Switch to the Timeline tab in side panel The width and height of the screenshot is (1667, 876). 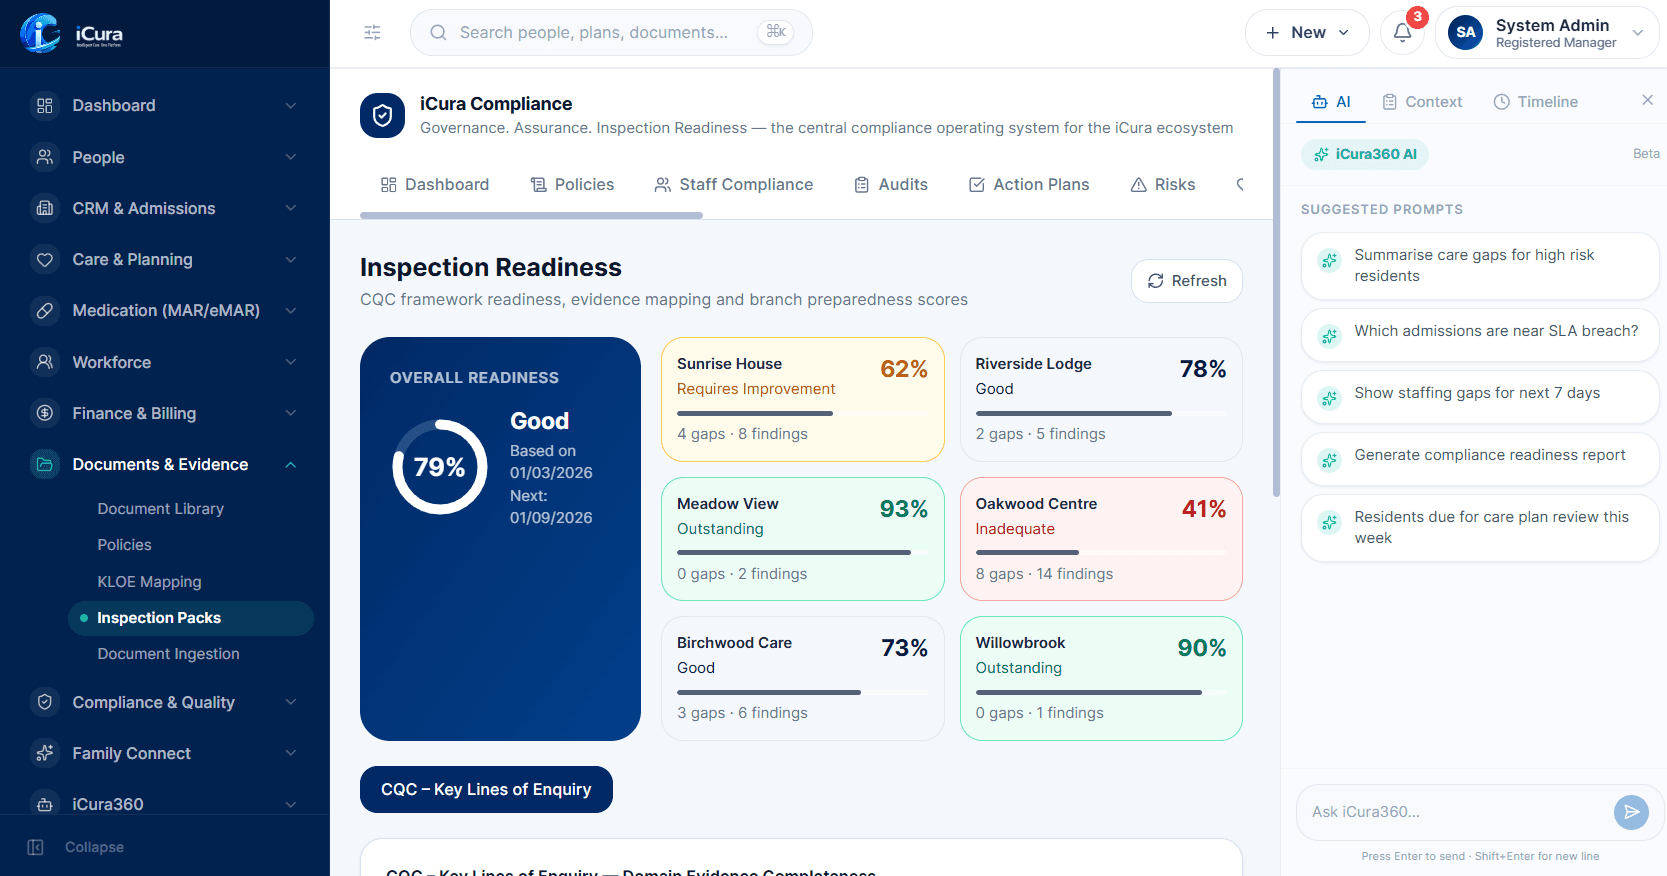coord(1535,102)
